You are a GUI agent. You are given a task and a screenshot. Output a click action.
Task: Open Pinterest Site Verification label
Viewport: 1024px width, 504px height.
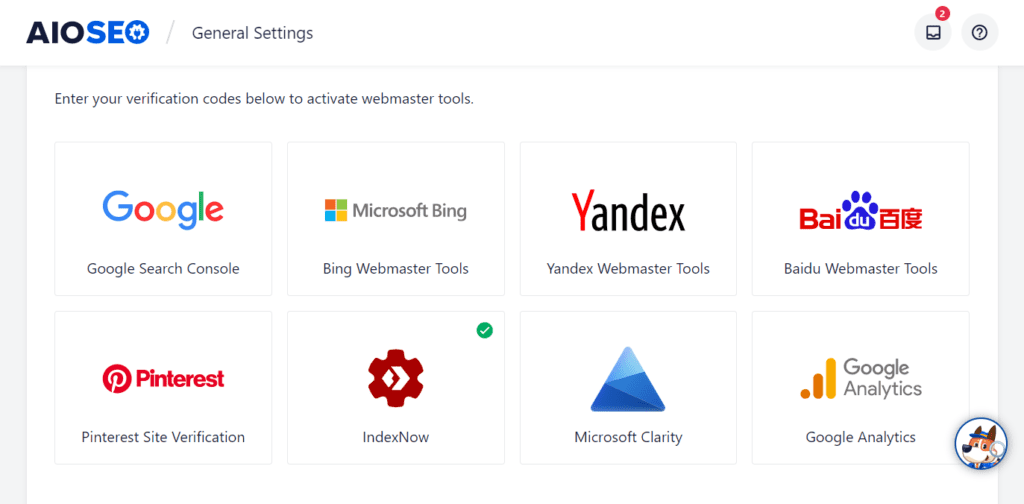point(163,437)
